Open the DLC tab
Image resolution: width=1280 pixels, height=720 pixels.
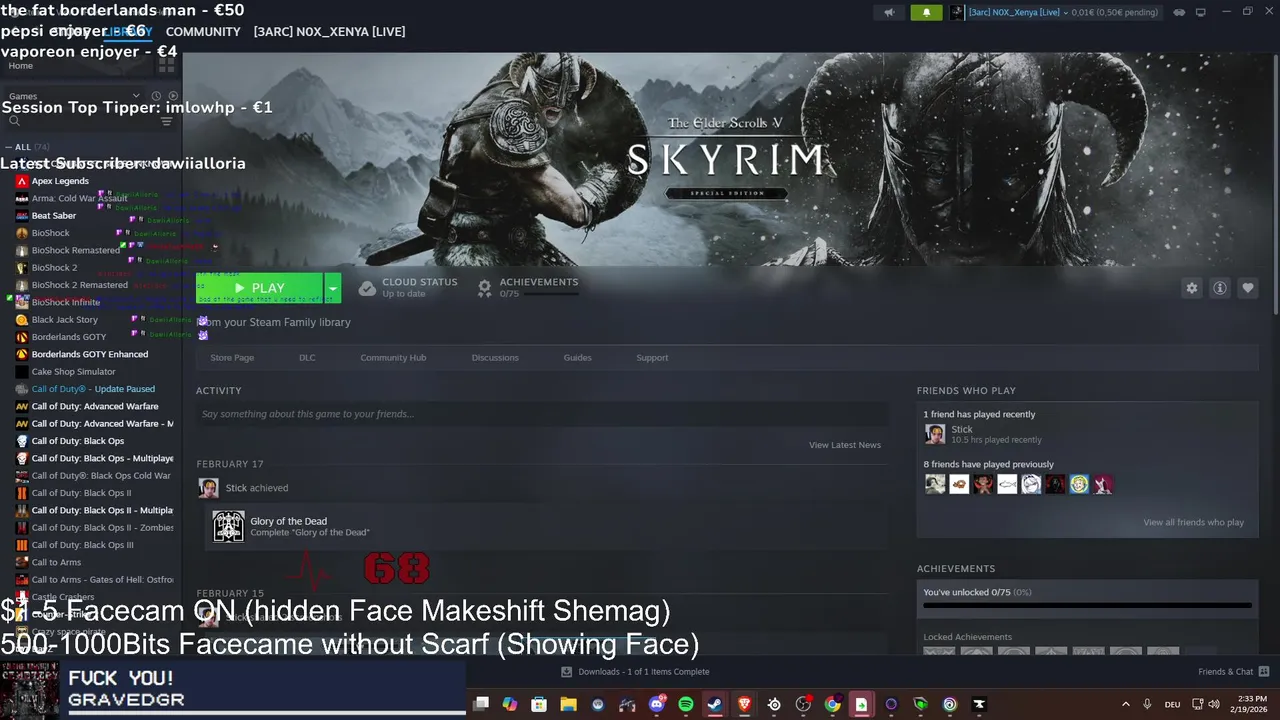pyautogui.click(x=307, y=358)
